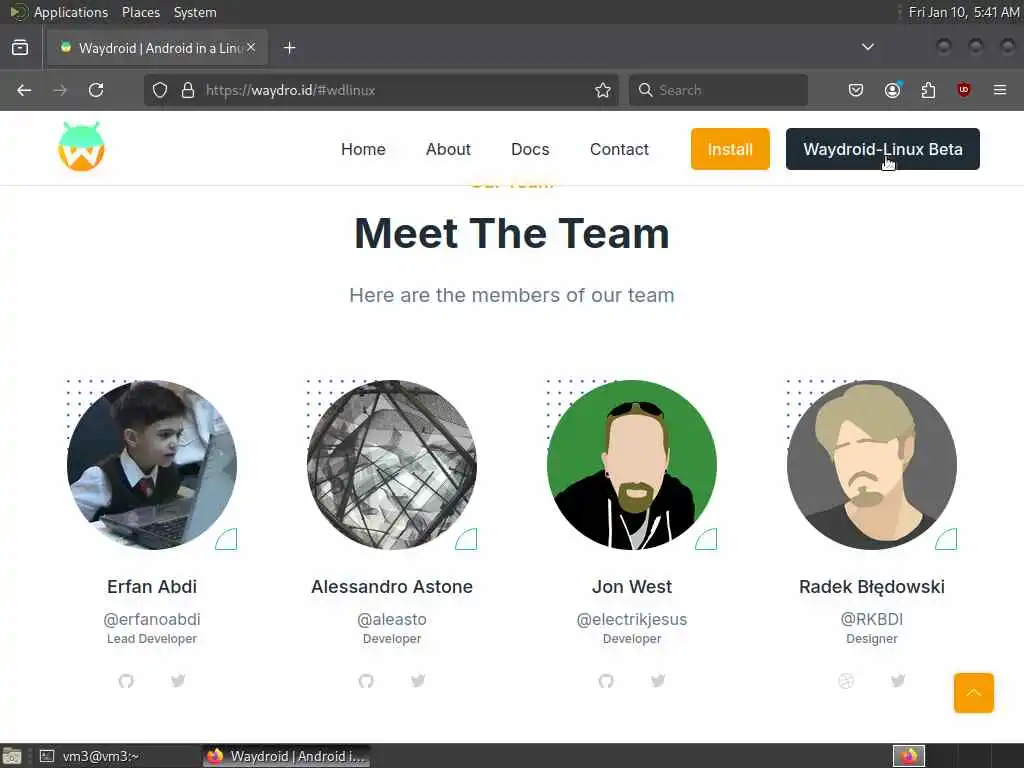The image size is (1024, 768).
Task: Open the Firefox hamburger application menu
Action: 1000,90
